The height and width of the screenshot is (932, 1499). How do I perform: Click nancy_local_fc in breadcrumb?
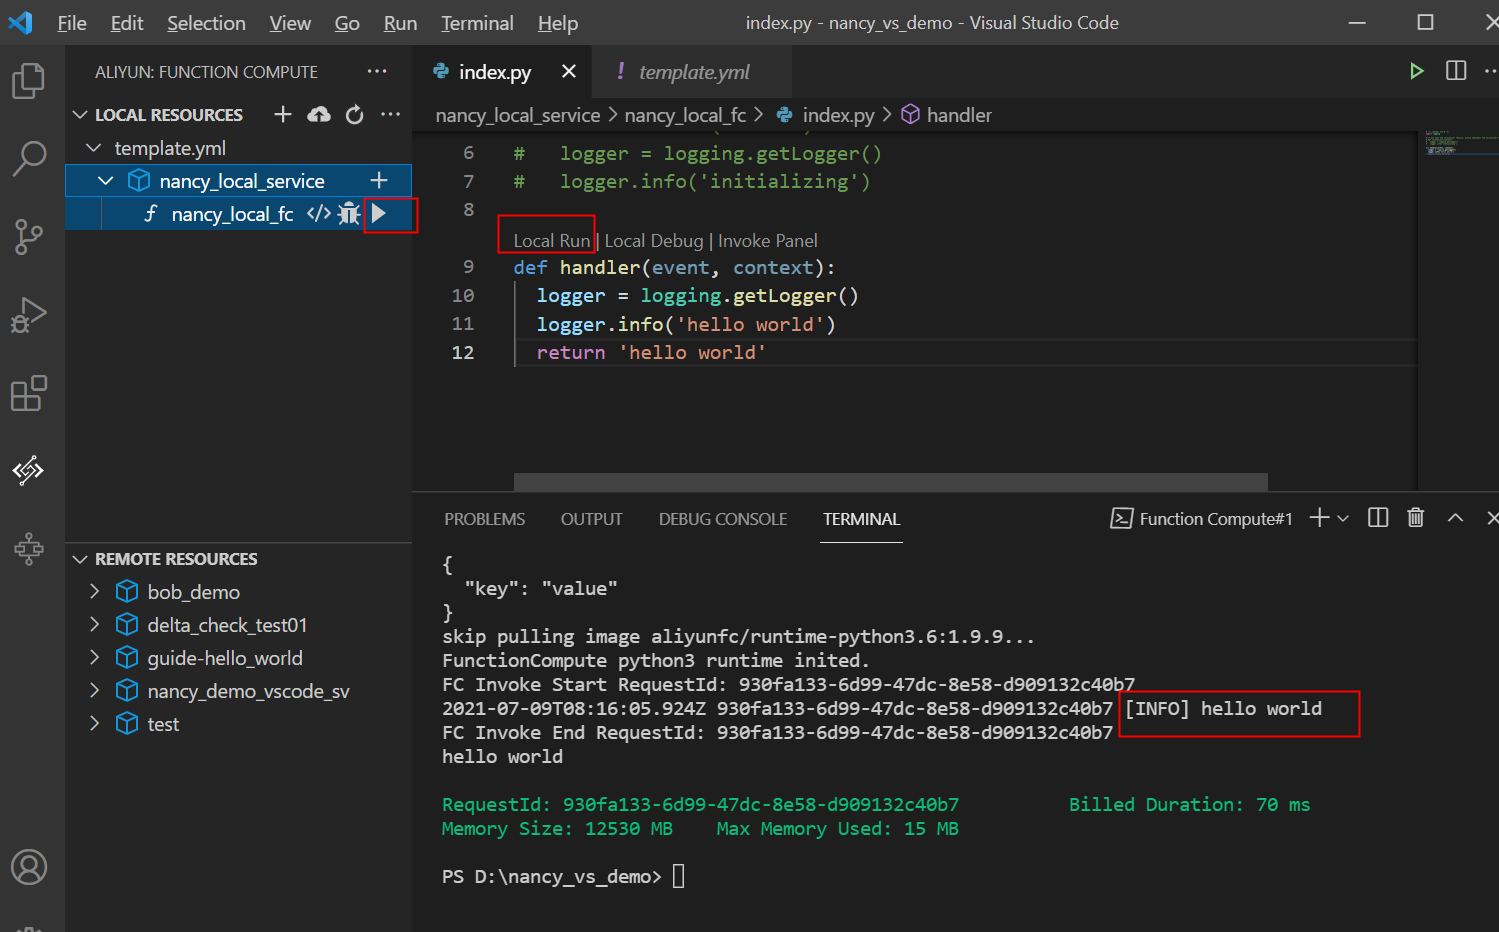tap(685, 115)
